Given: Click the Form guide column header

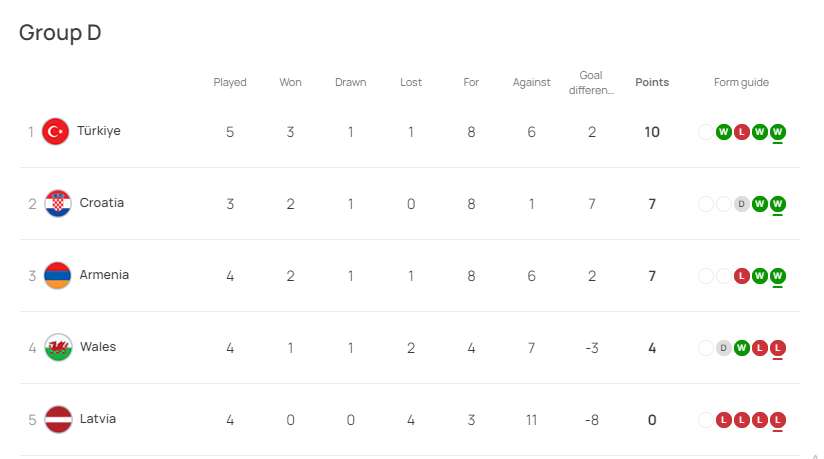Looking at the screenshot, I should coord(741,83).
